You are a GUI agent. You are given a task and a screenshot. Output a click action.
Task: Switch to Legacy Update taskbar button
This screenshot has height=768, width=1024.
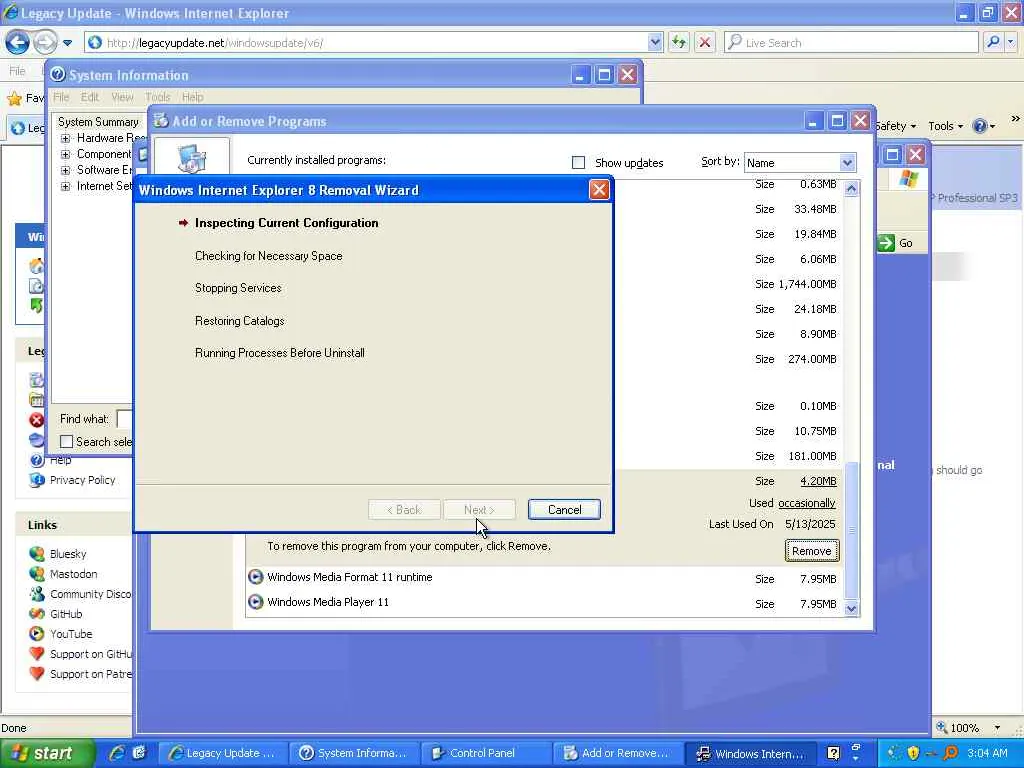[x=223, y=753]
